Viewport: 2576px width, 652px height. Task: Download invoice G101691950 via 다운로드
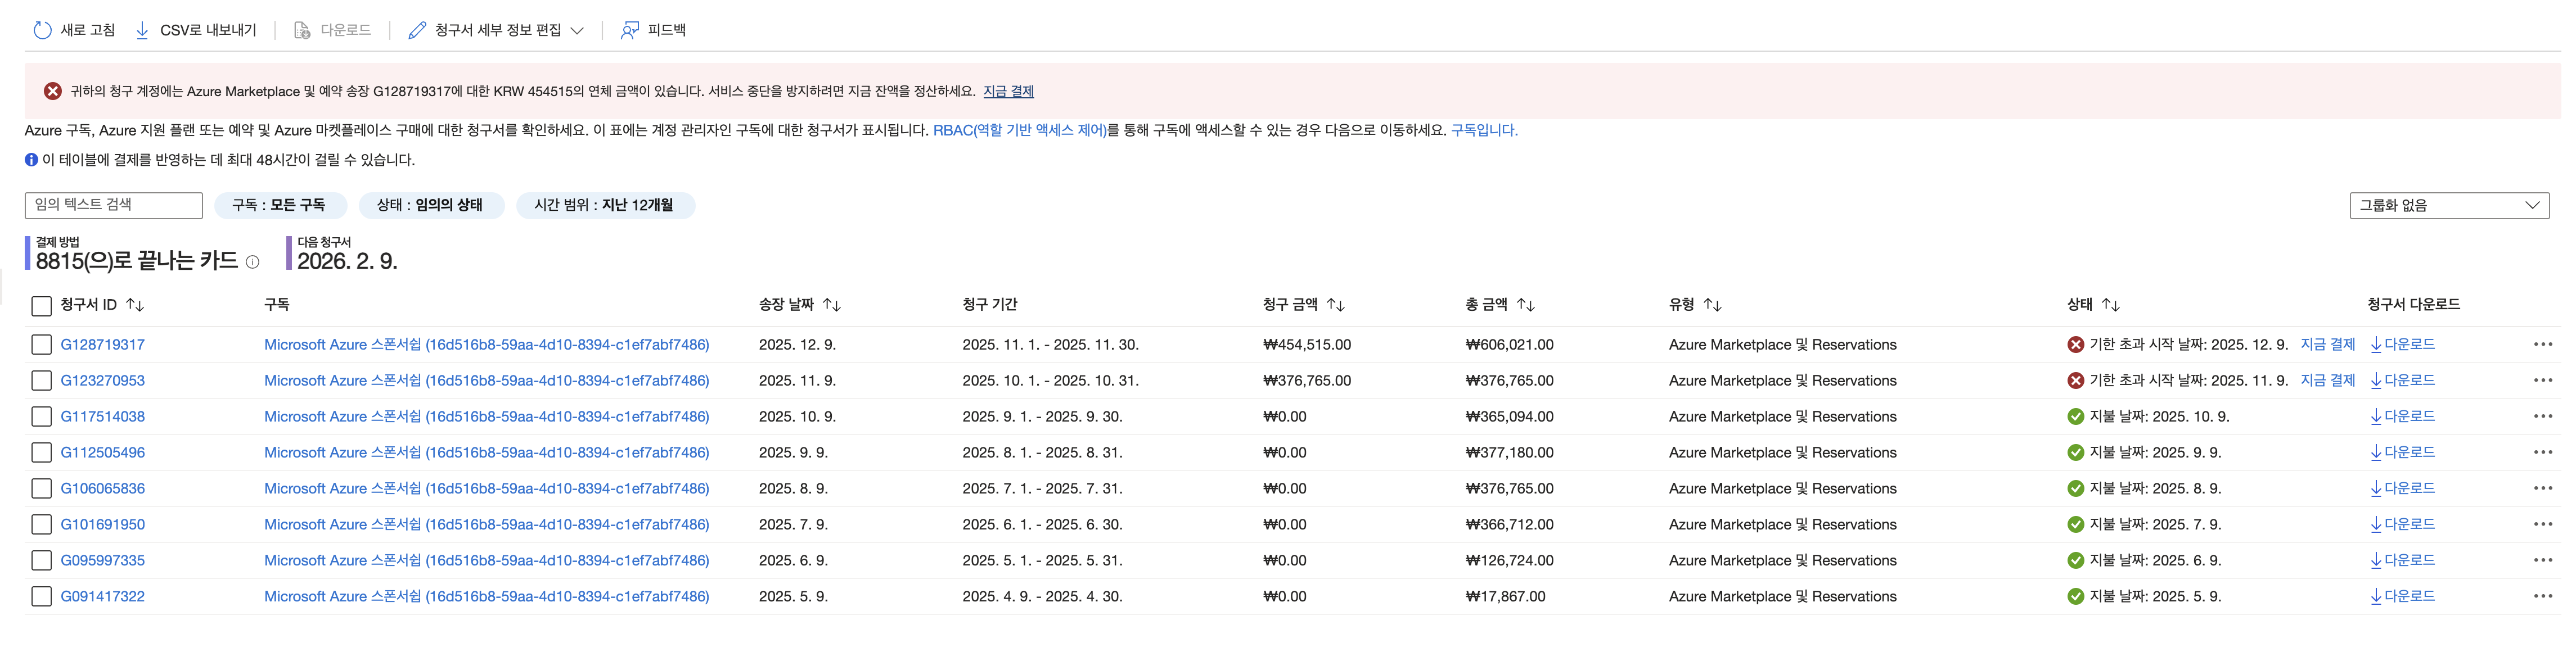[x=2402, y=524]
